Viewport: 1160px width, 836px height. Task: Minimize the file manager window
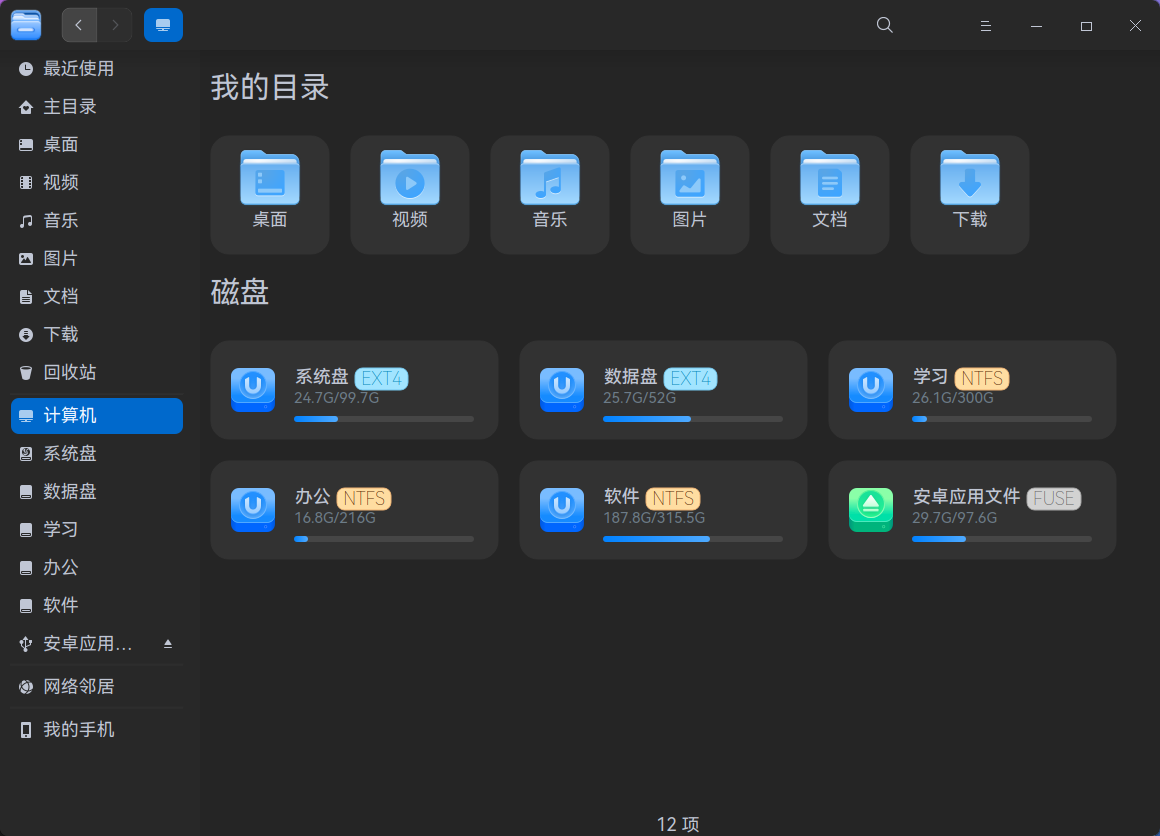[x=1036, y=26]
